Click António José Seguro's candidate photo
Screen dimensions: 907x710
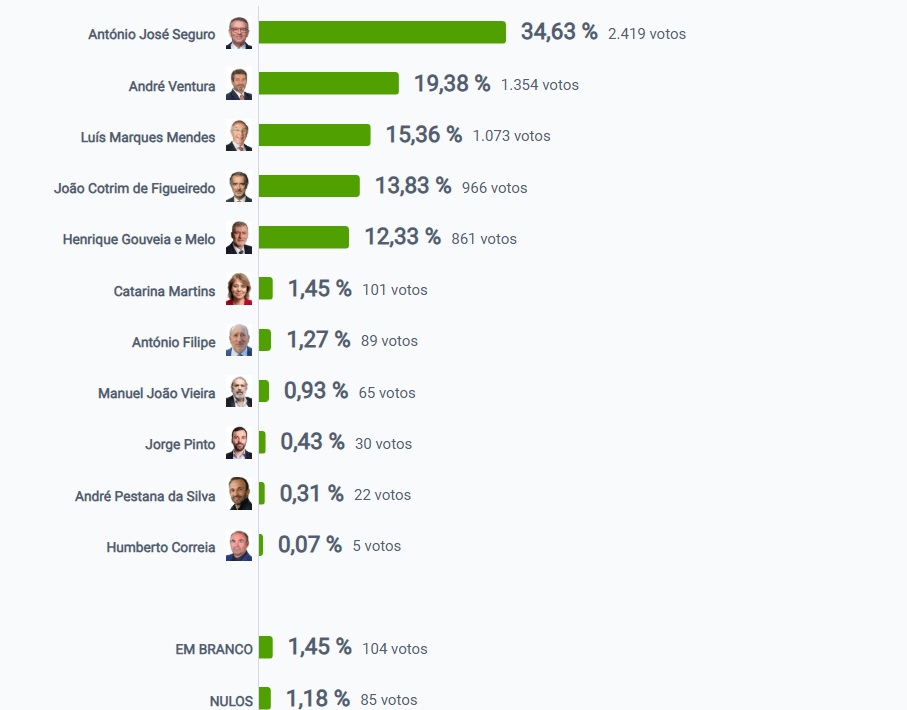point(239,33)
